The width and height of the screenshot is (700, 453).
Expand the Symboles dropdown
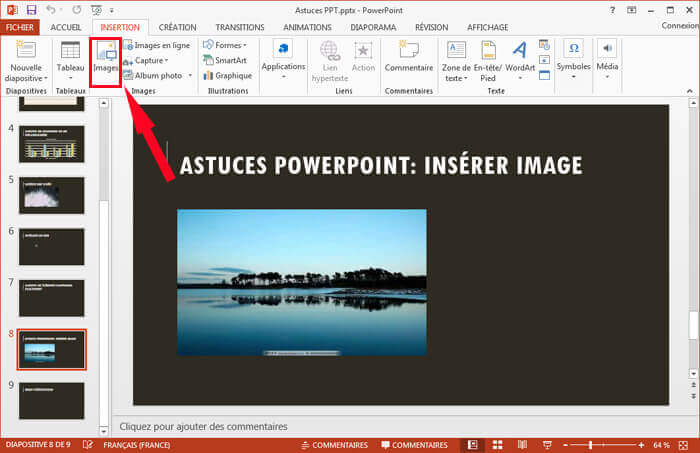point(574,59)
